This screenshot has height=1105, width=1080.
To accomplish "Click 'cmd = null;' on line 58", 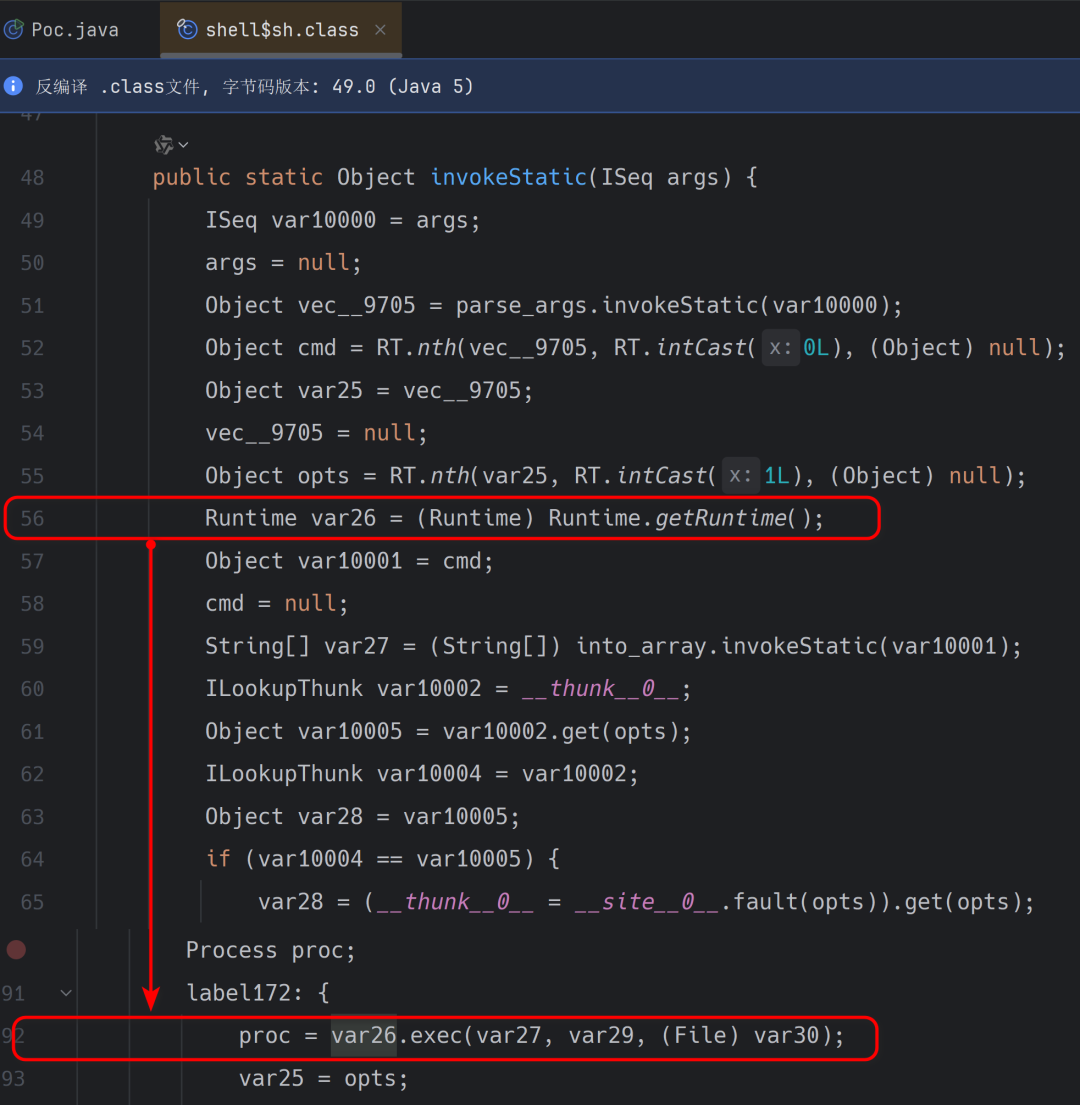I will click(x=277, y=603).
